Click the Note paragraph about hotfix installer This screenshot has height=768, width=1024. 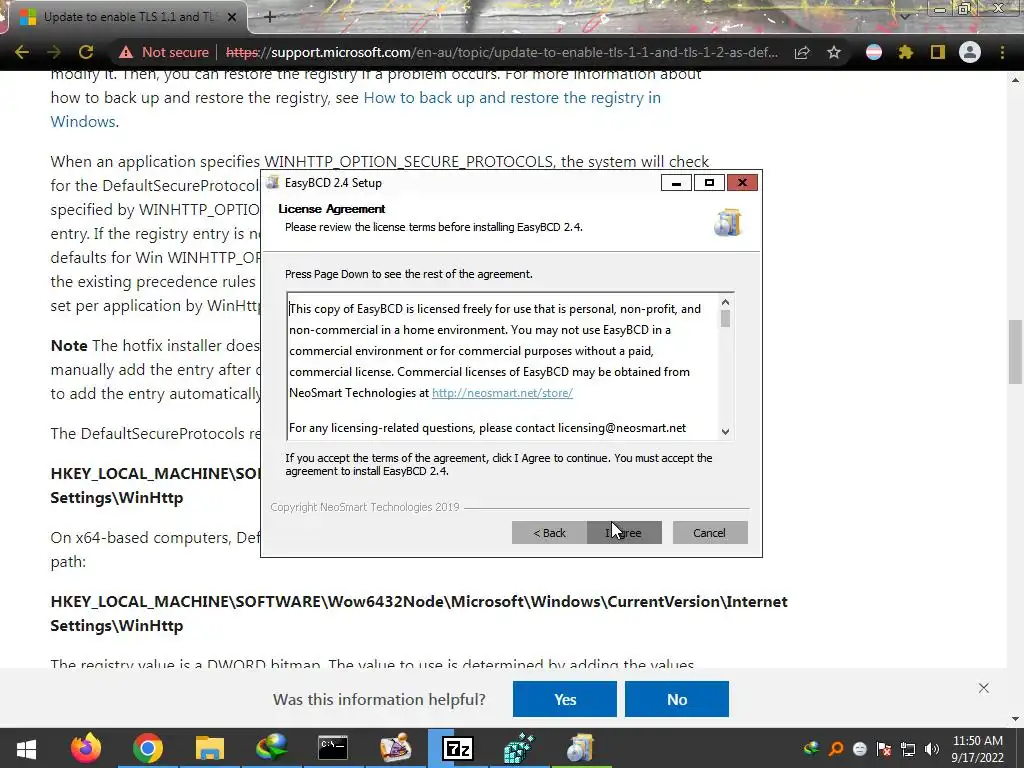pyautogui.click(x=157, y=370)
